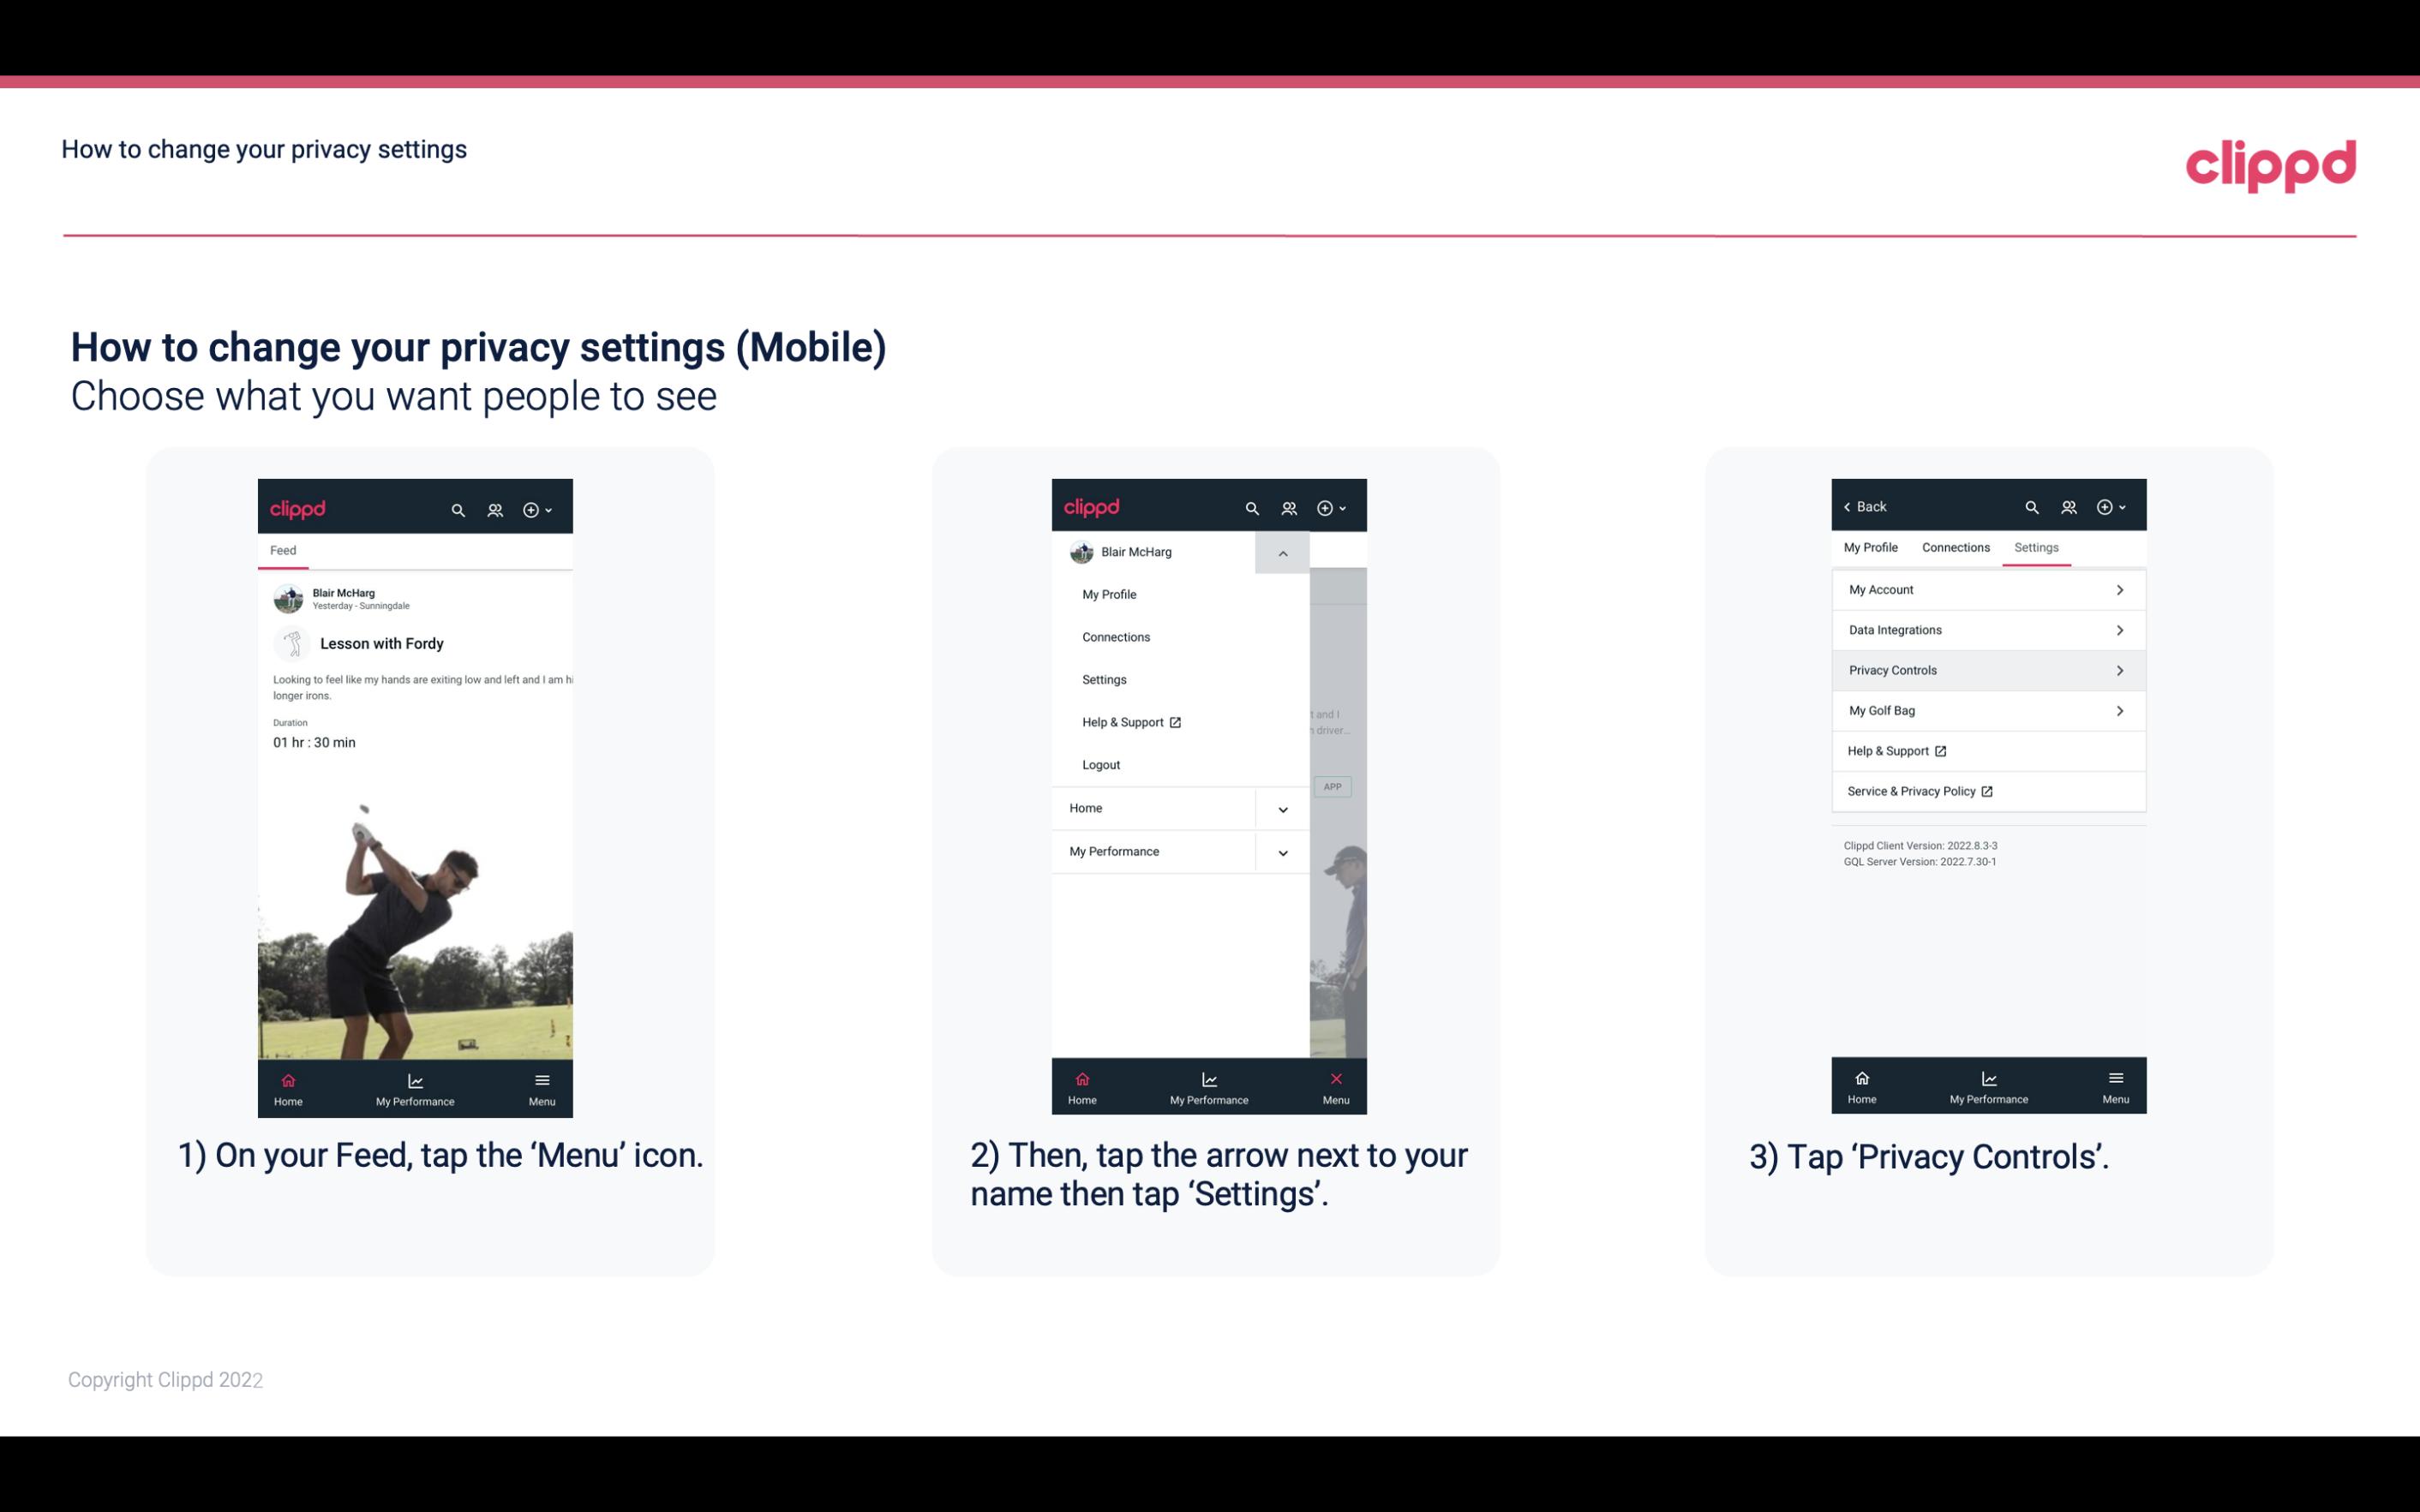Tap the Profile icon in navigation bar
This screenshot has width=2420, height=1512.
pyautogui.click(x=493, y=509)
